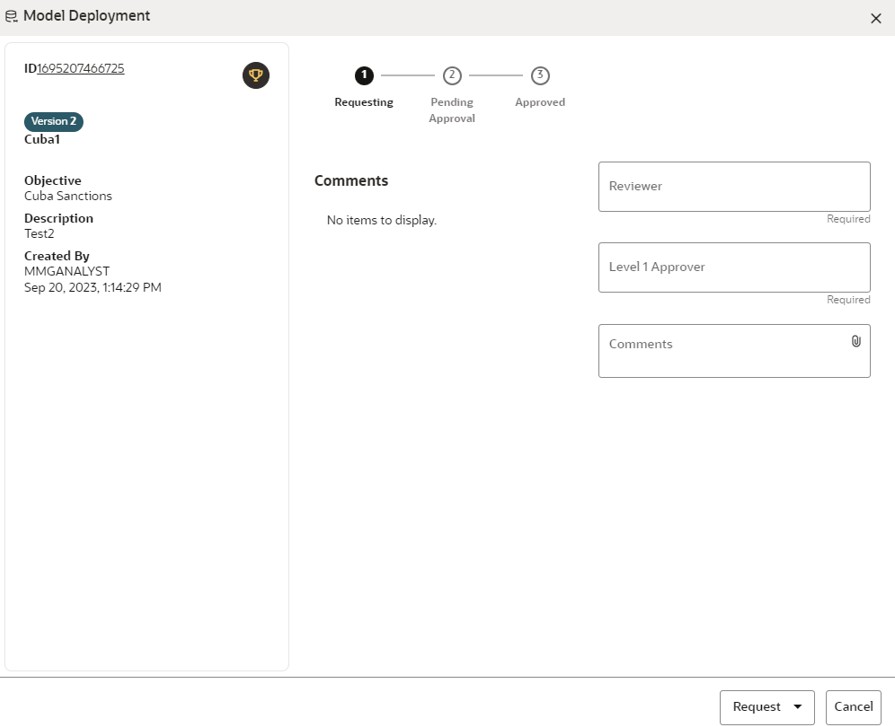The image size is (895, 726).
Task: Close the Model Deployment dialog
Action: (876, 18)
